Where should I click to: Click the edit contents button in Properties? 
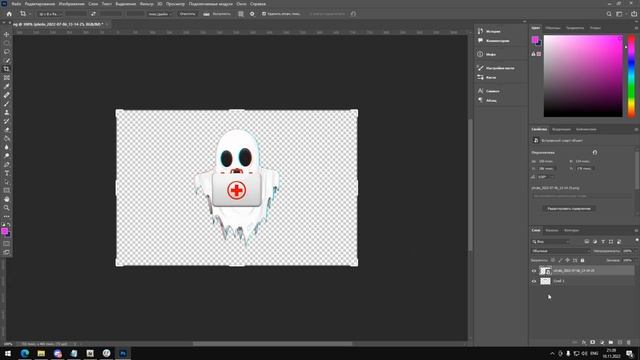(x=569, y=209)
